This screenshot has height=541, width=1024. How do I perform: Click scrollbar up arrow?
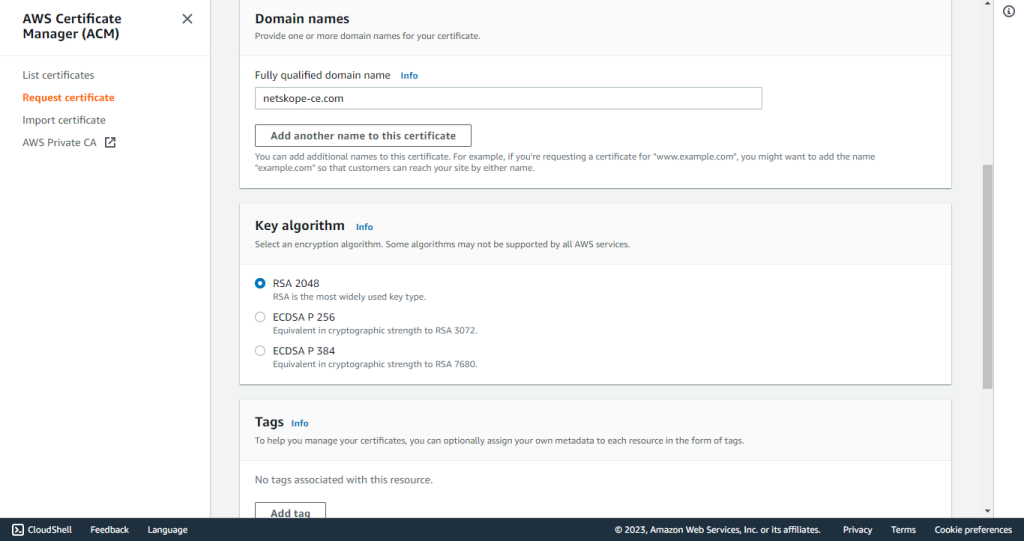pos(987,4)
